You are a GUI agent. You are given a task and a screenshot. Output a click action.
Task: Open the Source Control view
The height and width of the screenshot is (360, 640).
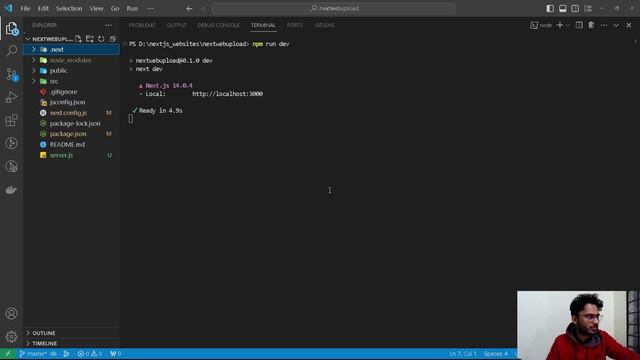pos(11,74)
